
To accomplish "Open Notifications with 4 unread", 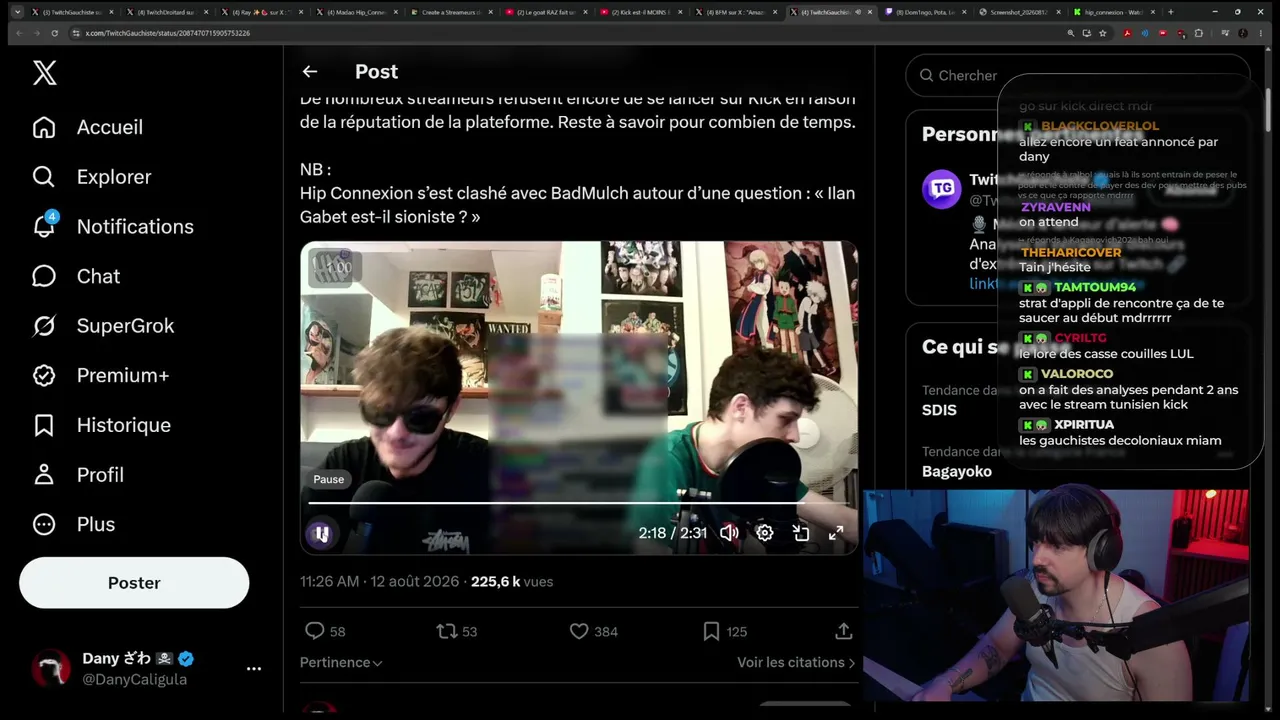I will (113, 226).
